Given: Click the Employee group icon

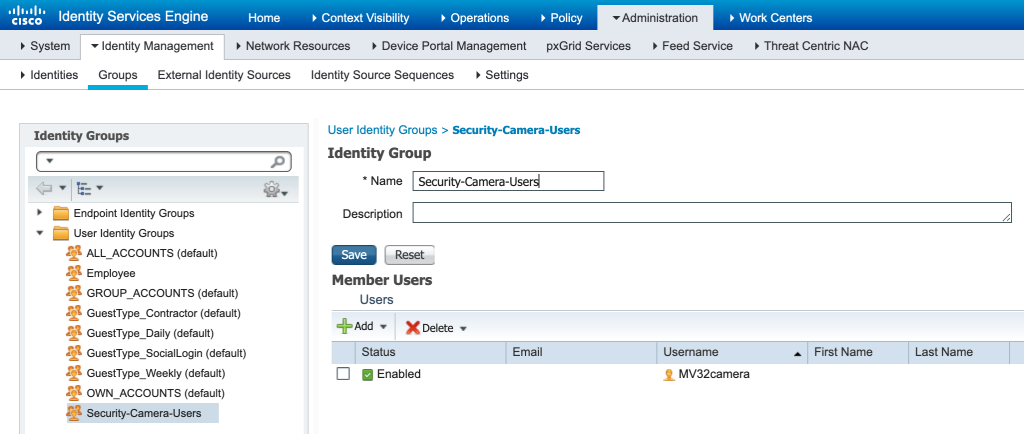Looking at the screenshot, I should [74, 273].
